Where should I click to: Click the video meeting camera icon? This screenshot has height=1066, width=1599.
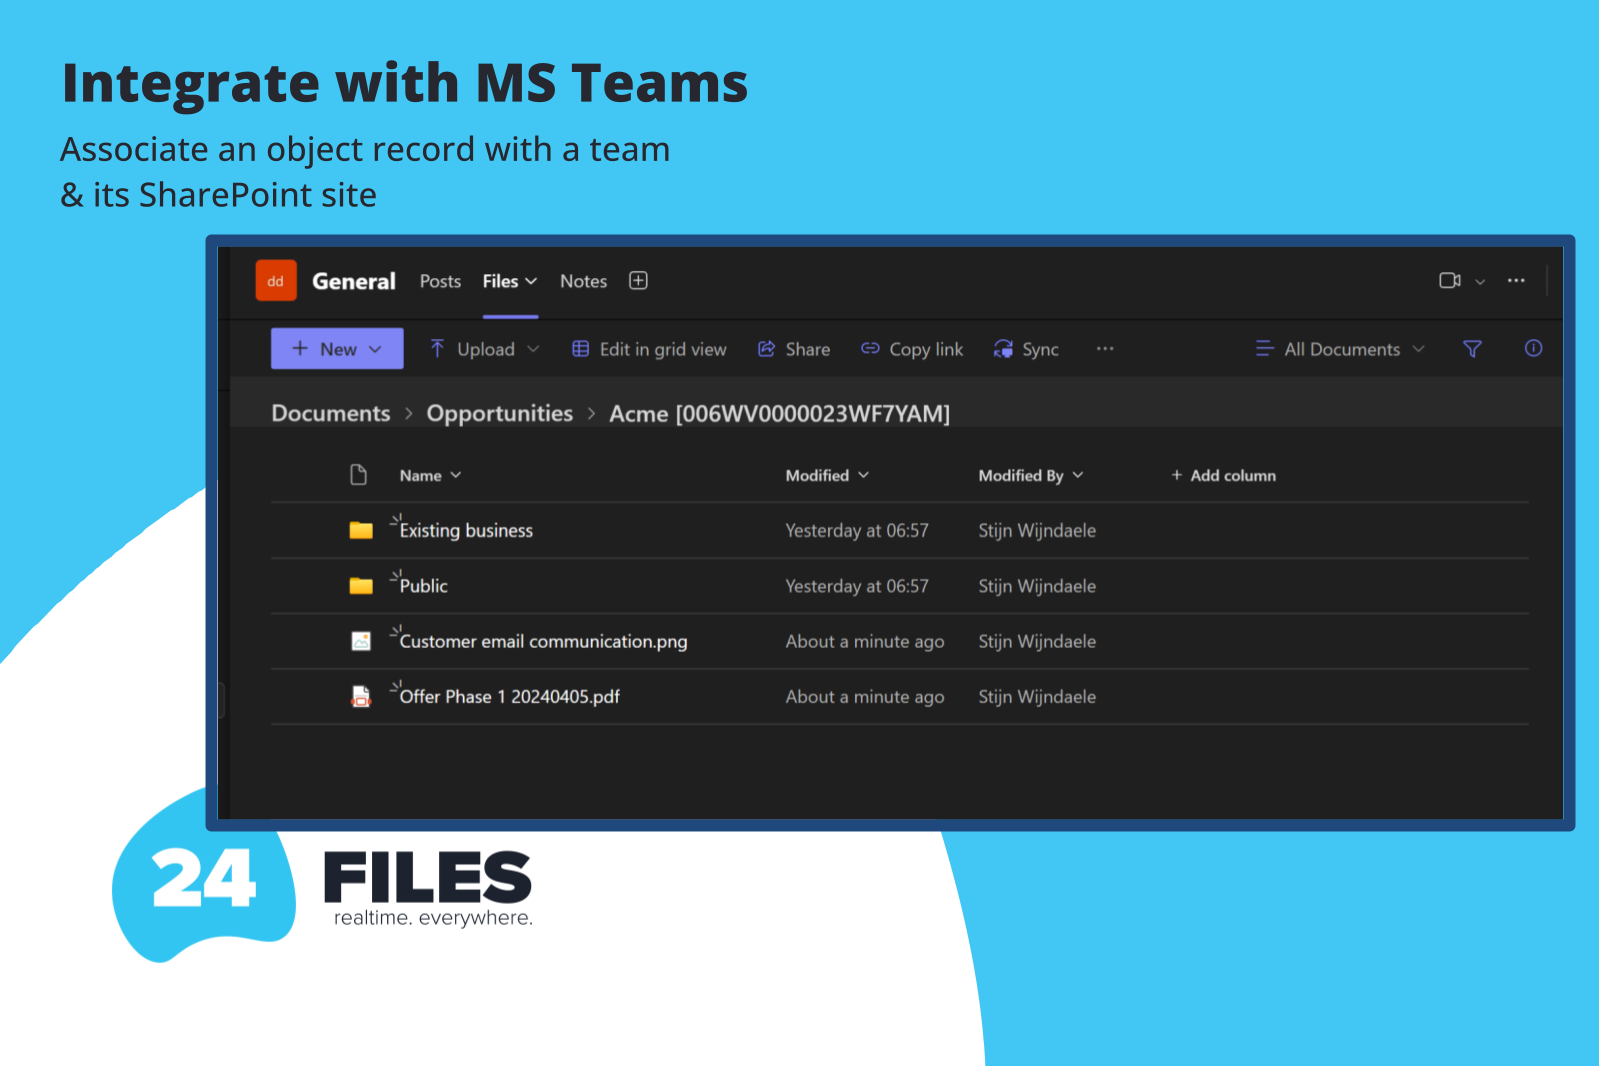pos(1449,281)
